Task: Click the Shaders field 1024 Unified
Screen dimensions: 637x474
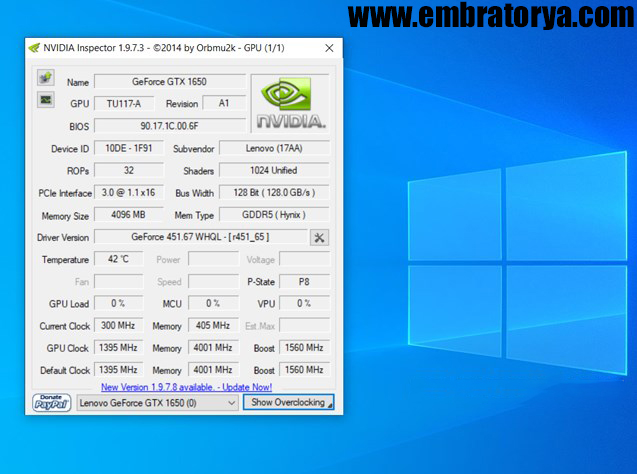Action: point(274,170)
